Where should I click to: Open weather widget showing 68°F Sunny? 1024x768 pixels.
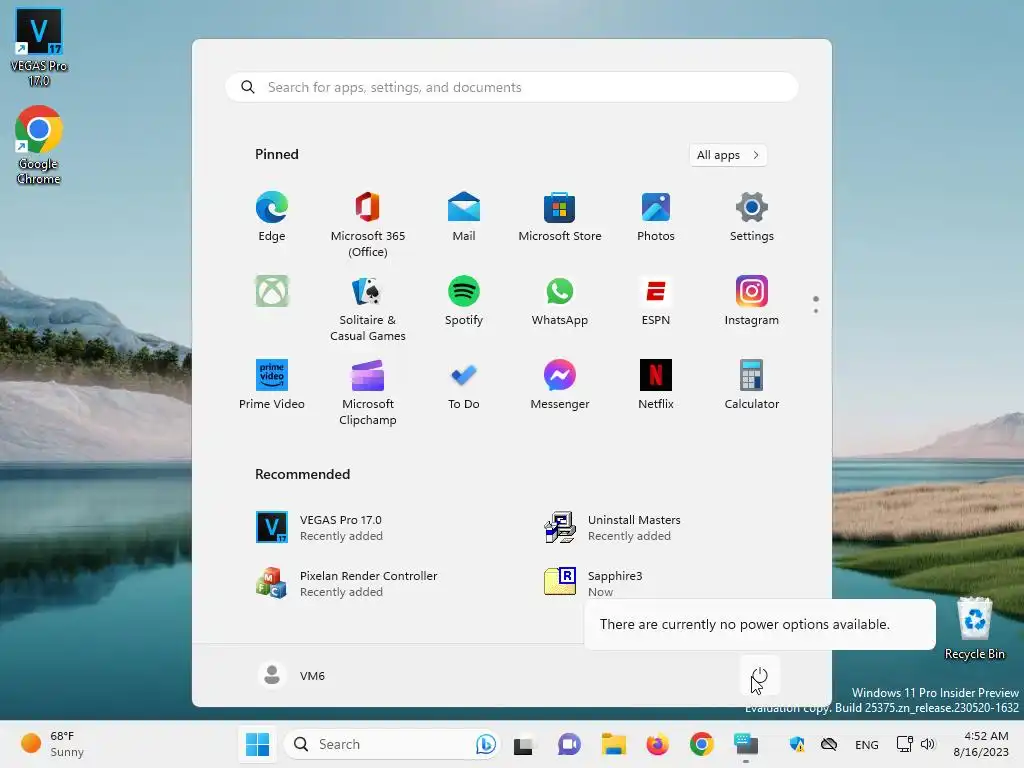click(x=54, y=744)
